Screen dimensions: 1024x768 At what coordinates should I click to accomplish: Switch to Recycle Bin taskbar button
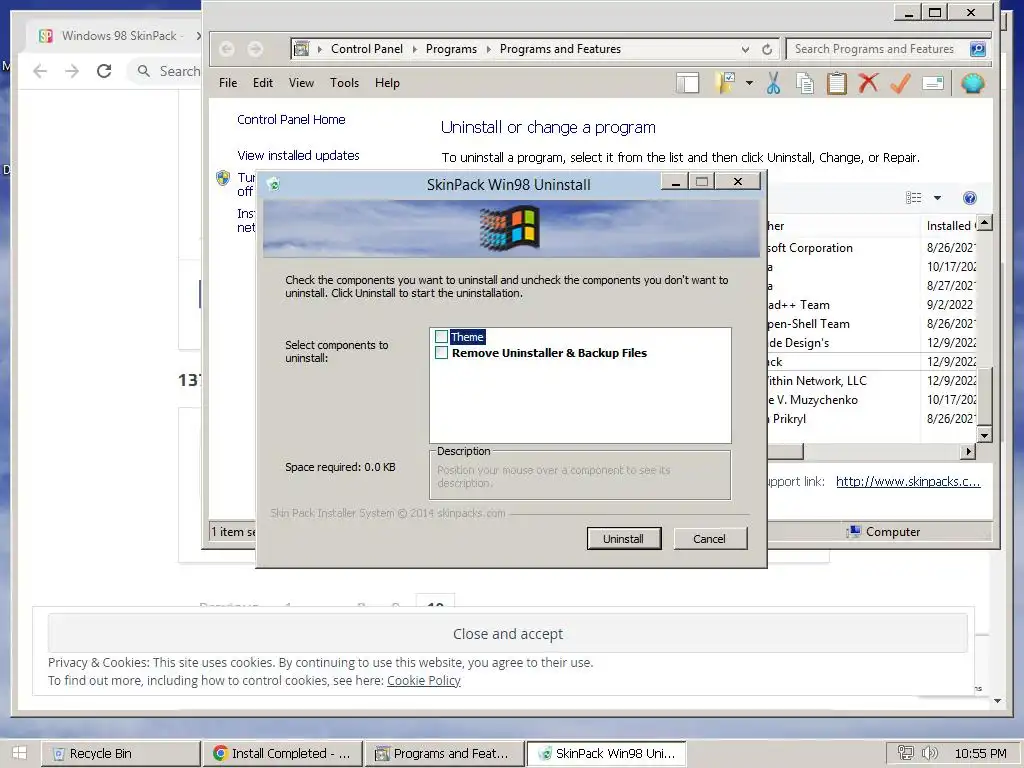(120, 754)
